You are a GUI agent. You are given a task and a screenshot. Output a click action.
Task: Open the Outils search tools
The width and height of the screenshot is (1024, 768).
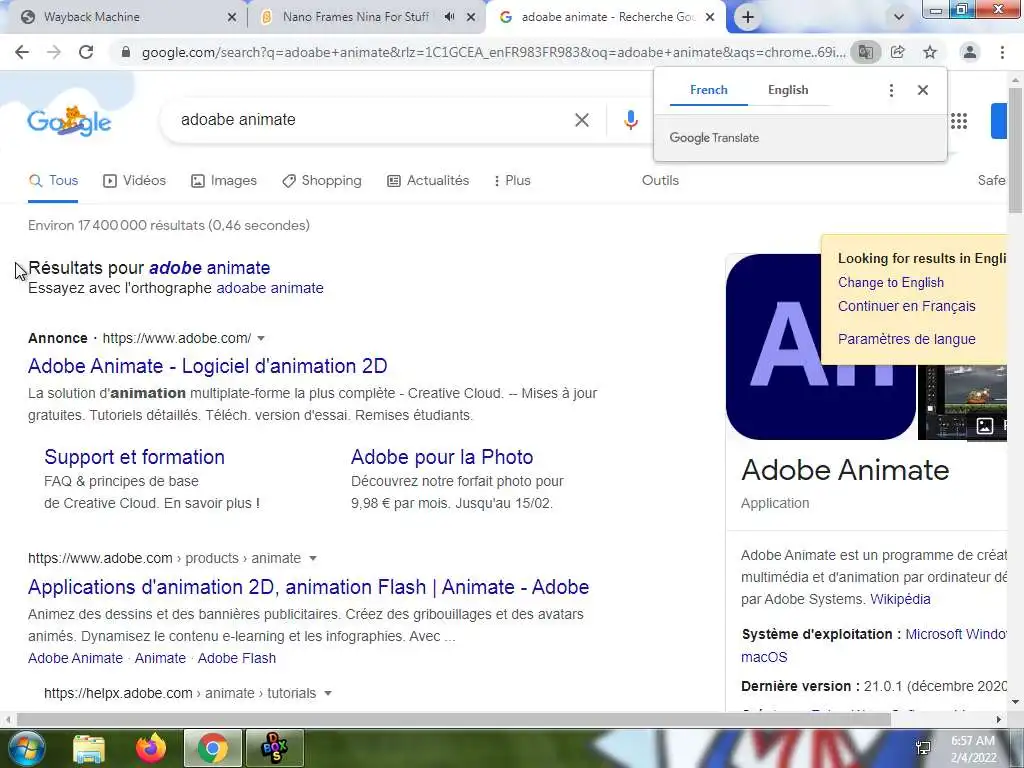tap(660, 180)
